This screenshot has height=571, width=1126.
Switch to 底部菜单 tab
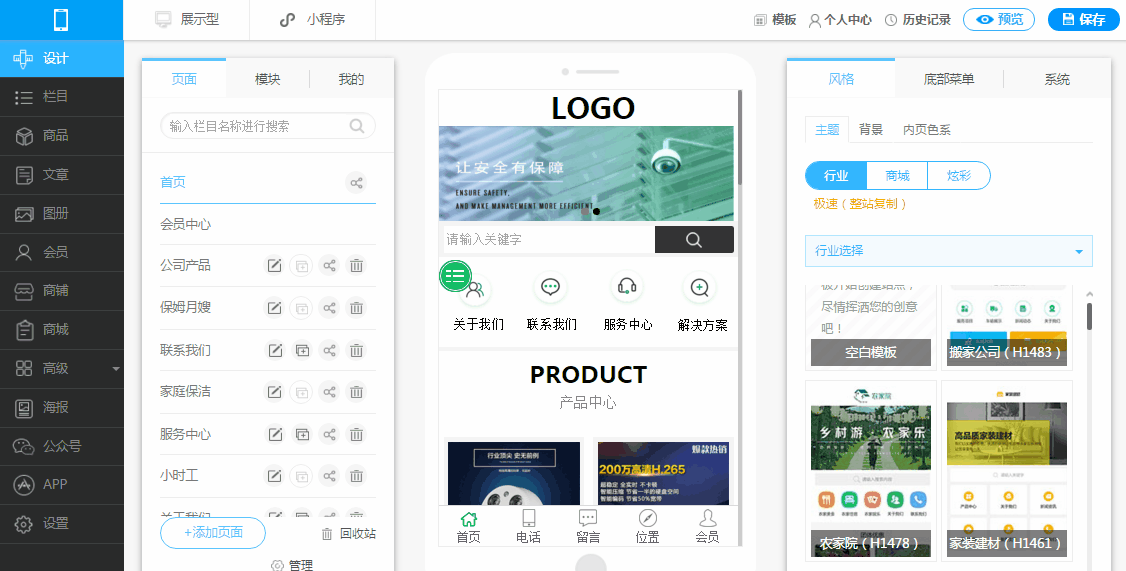(949, 79)
